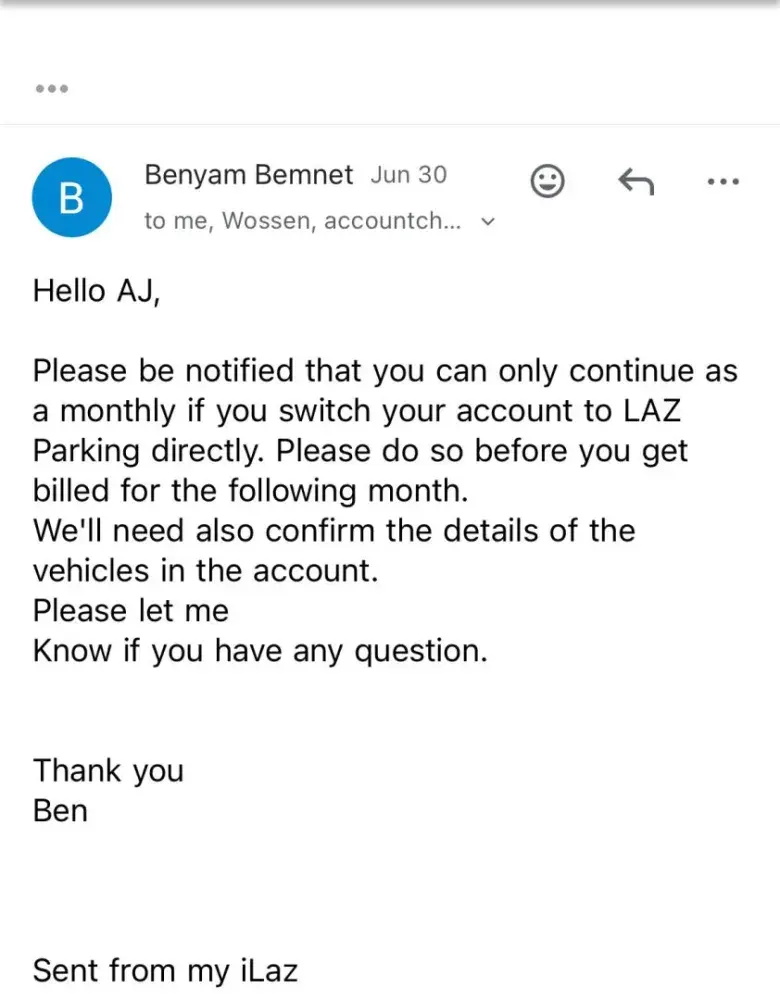Screen dimensions: 780x1000
Task: Tap 'vehicles in the account.' line
Action: coord(205,571)
